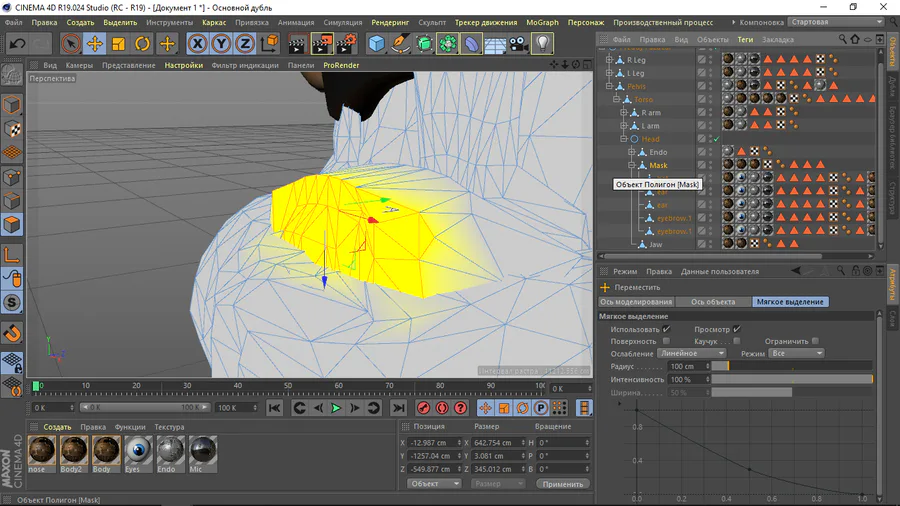This screenshot has width=900, height=506.
Task: Open the spline Pen tool
Action: (400, 44)
